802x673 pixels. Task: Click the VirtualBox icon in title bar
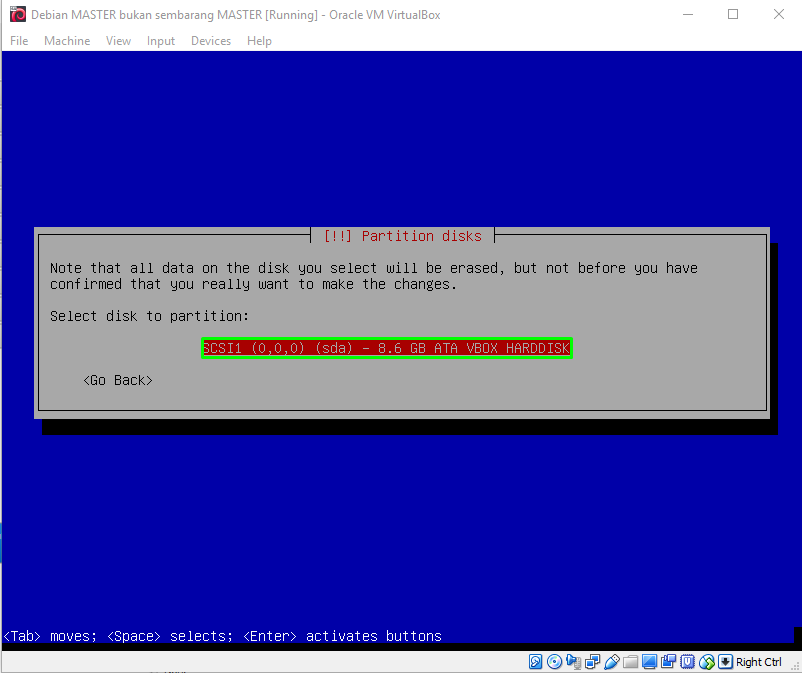coord(18,14)
